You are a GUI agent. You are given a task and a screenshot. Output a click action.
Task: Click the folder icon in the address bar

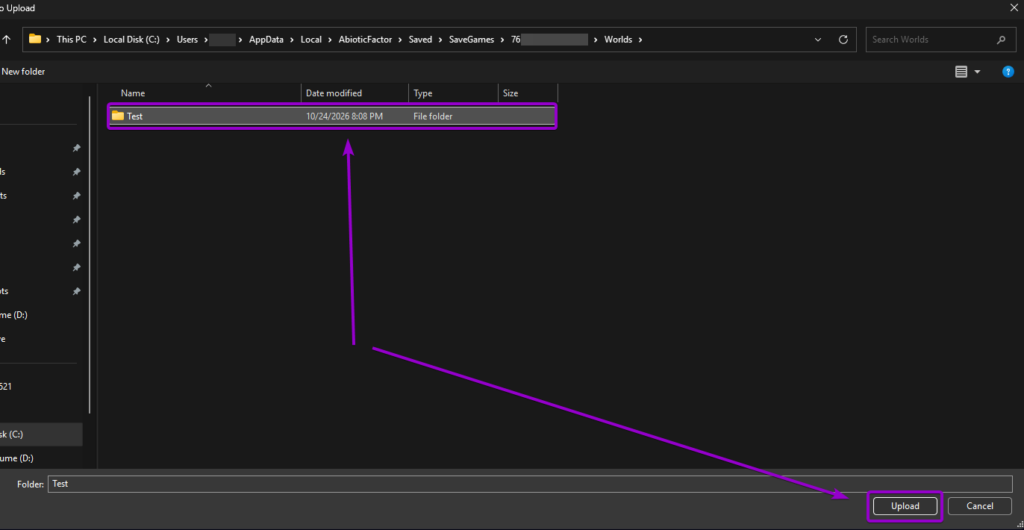35,39
